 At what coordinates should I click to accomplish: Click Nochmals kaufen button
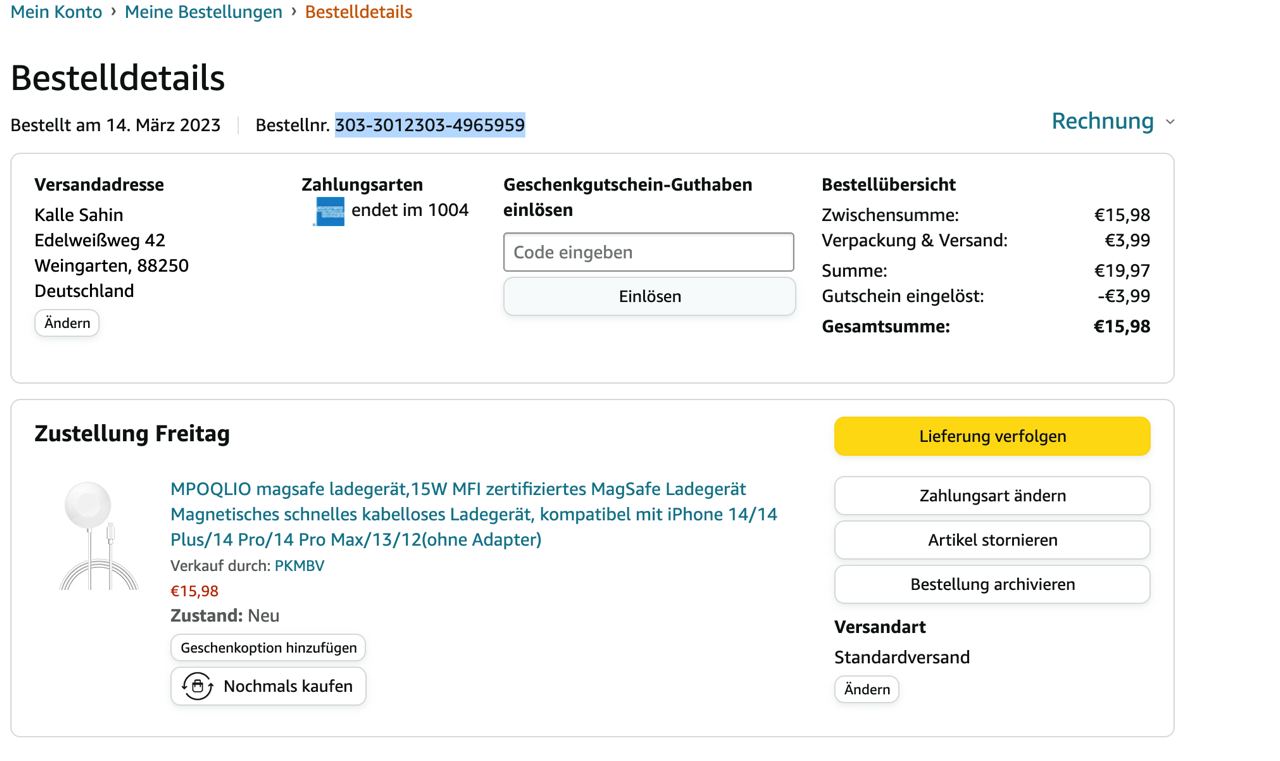click(268, 686)
